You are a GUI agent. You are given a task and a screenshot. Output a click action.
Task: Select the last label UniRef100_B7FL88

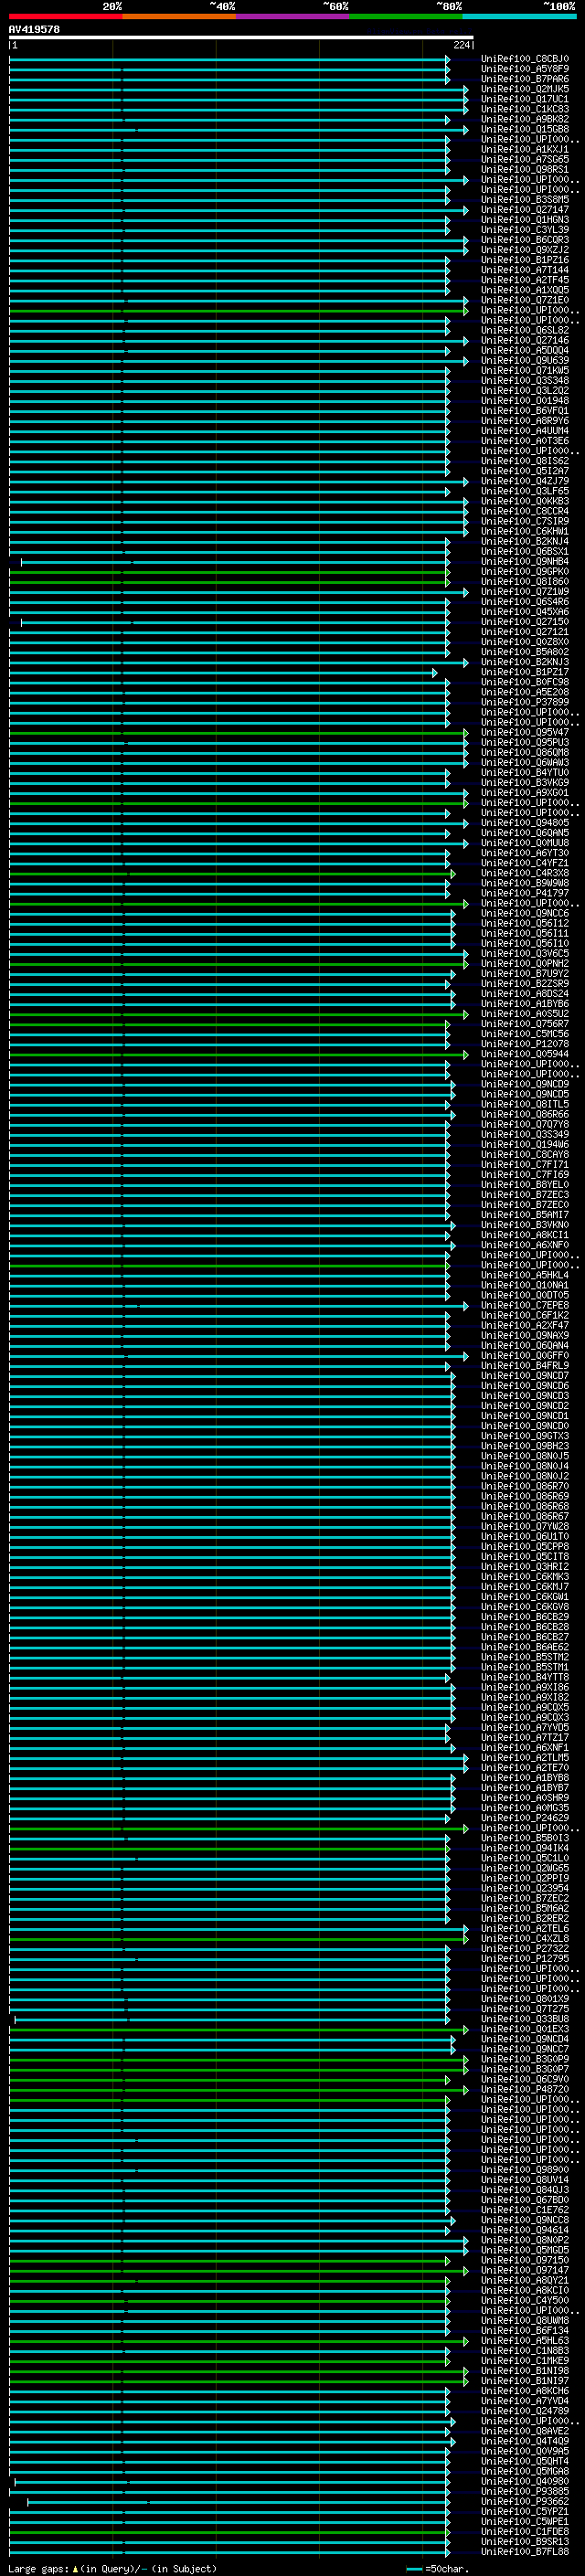(525, 2551)
